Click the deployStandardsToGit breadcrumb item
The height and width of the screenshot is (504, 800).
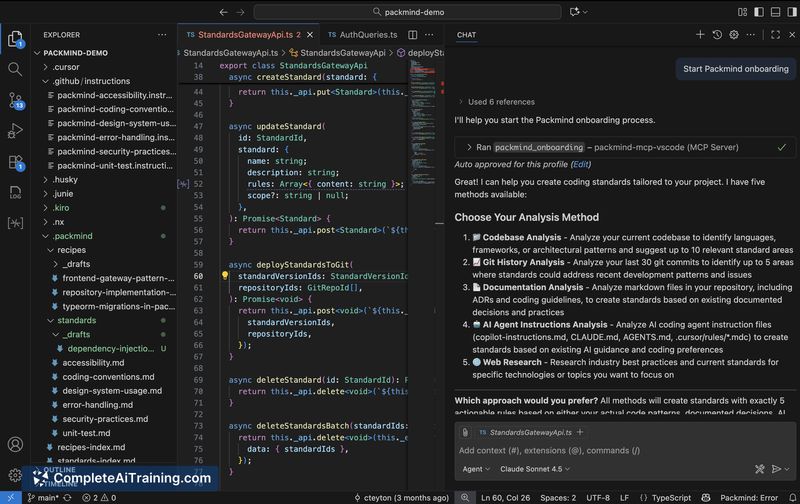[x=421, y=53]
